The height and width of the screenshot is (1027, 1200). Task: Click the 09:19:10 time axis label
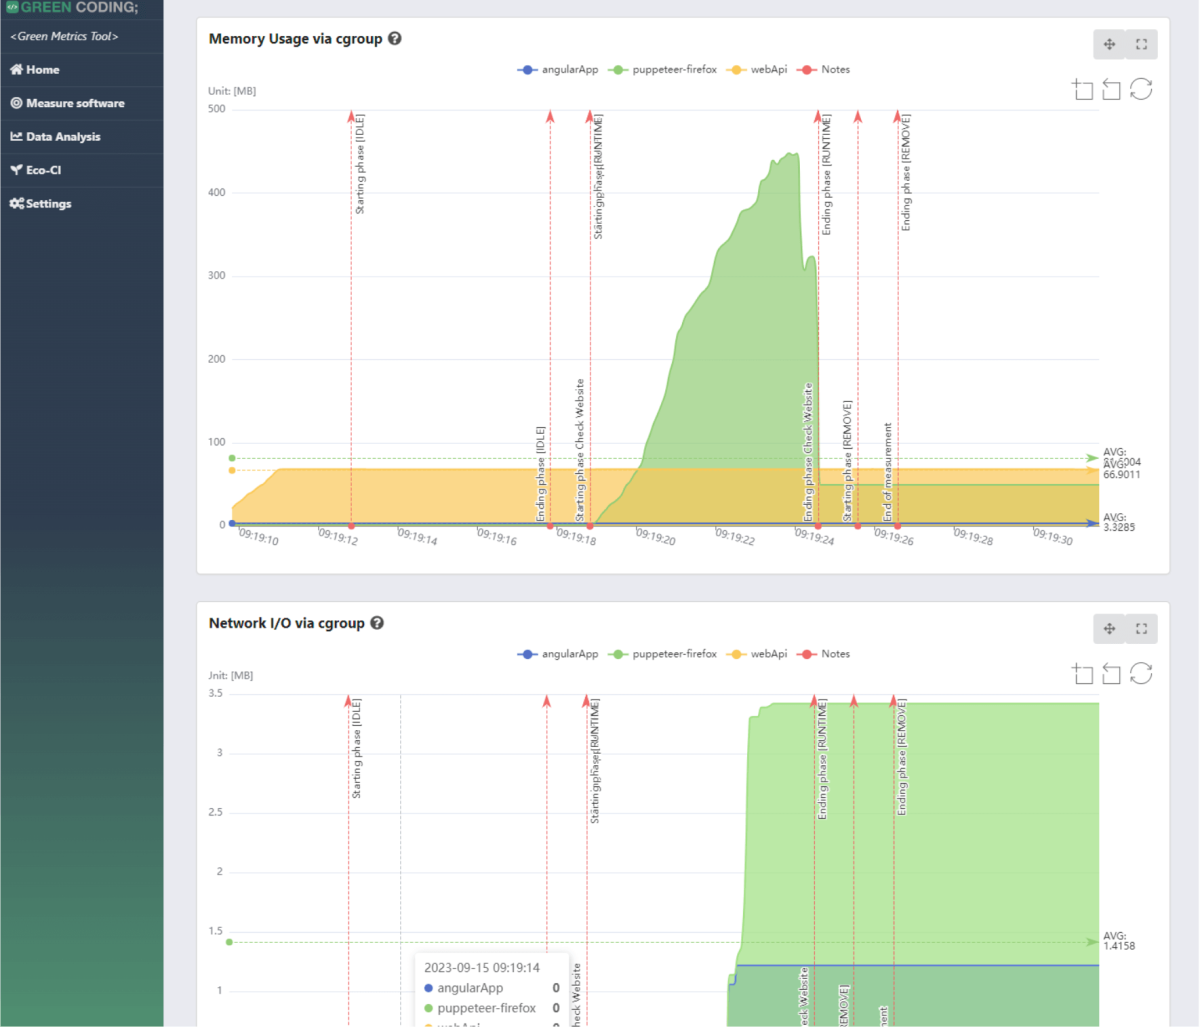[x=259, y=537]
